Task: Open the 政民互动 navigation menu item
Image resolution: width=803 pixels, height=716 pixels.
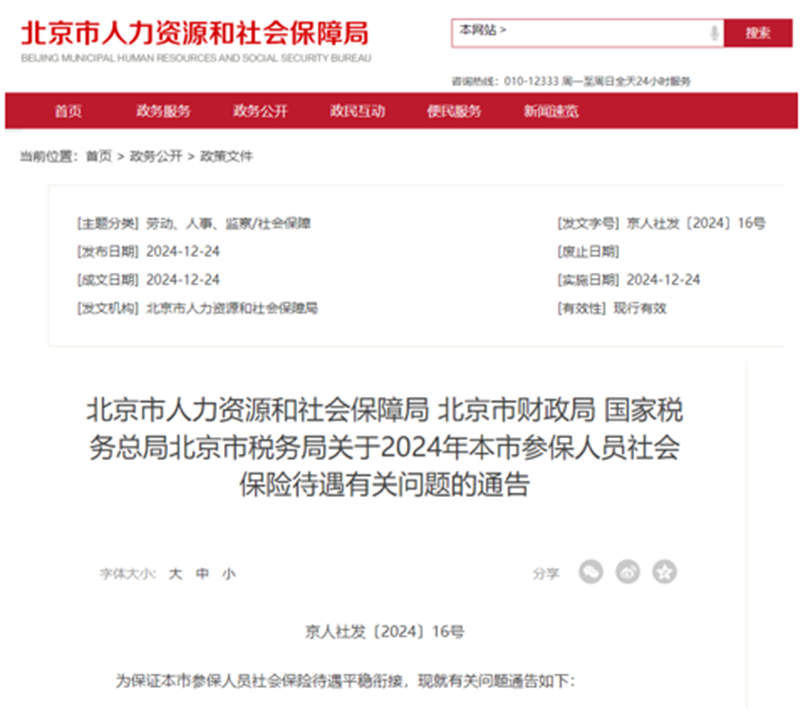Action: [357, 111]
